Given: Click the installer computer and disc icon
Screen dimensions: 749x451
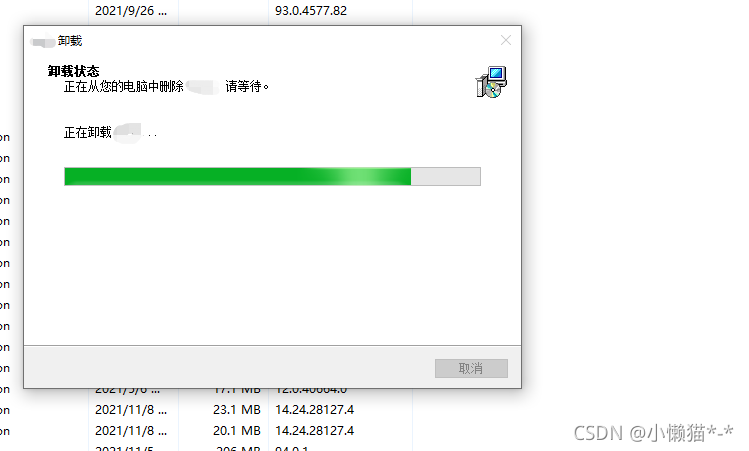Looking at the screenshot, I should point(491,82).
